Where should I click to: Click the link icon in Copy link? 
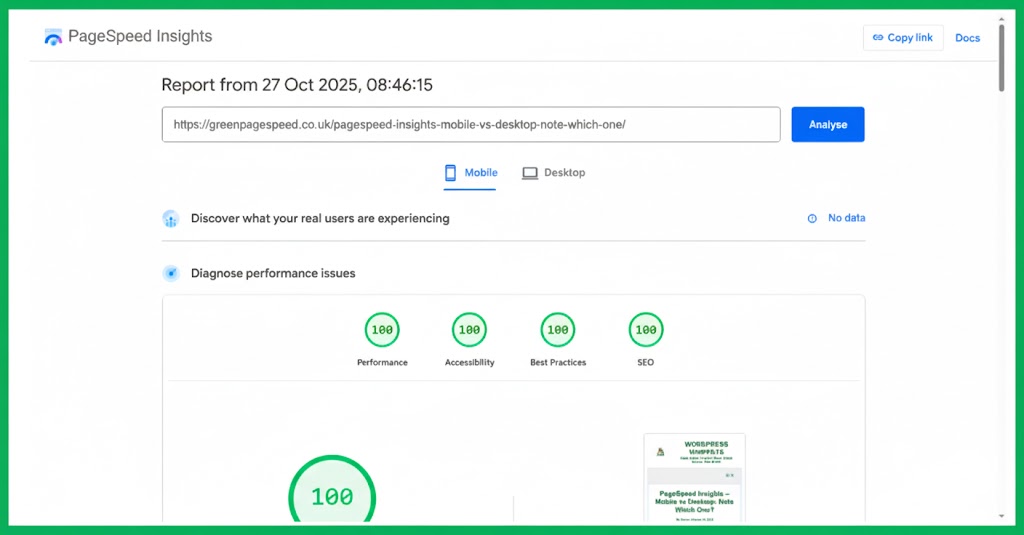[878, 38]
